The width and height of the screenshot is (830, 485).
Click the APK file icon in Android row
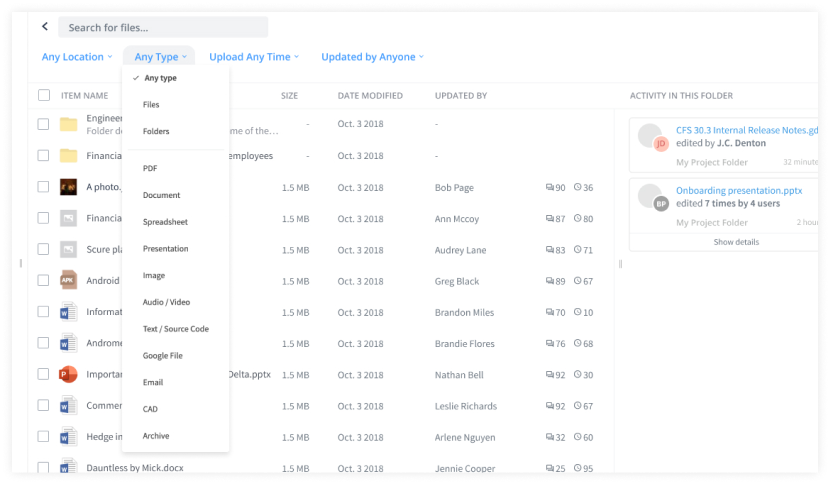point(68,281)
